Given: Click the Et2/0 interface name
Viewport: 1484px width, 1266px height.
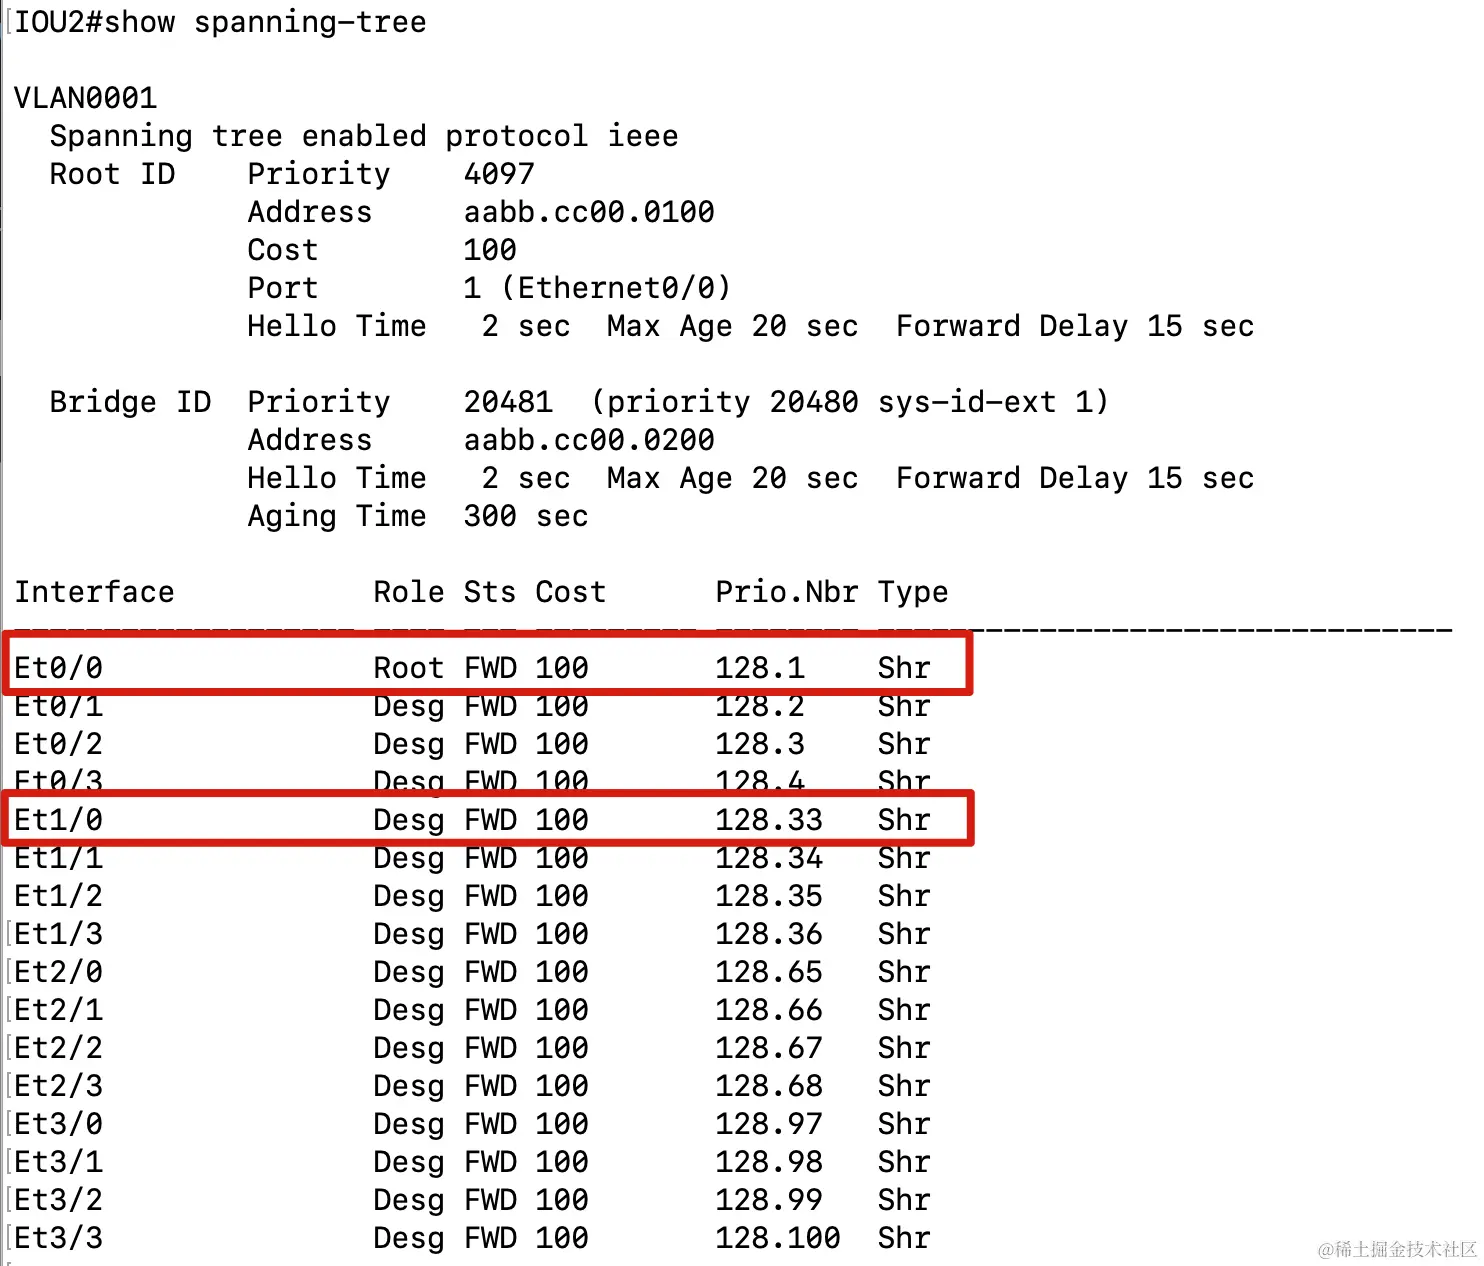Looking at the screenshot, I should click(58, 972).
